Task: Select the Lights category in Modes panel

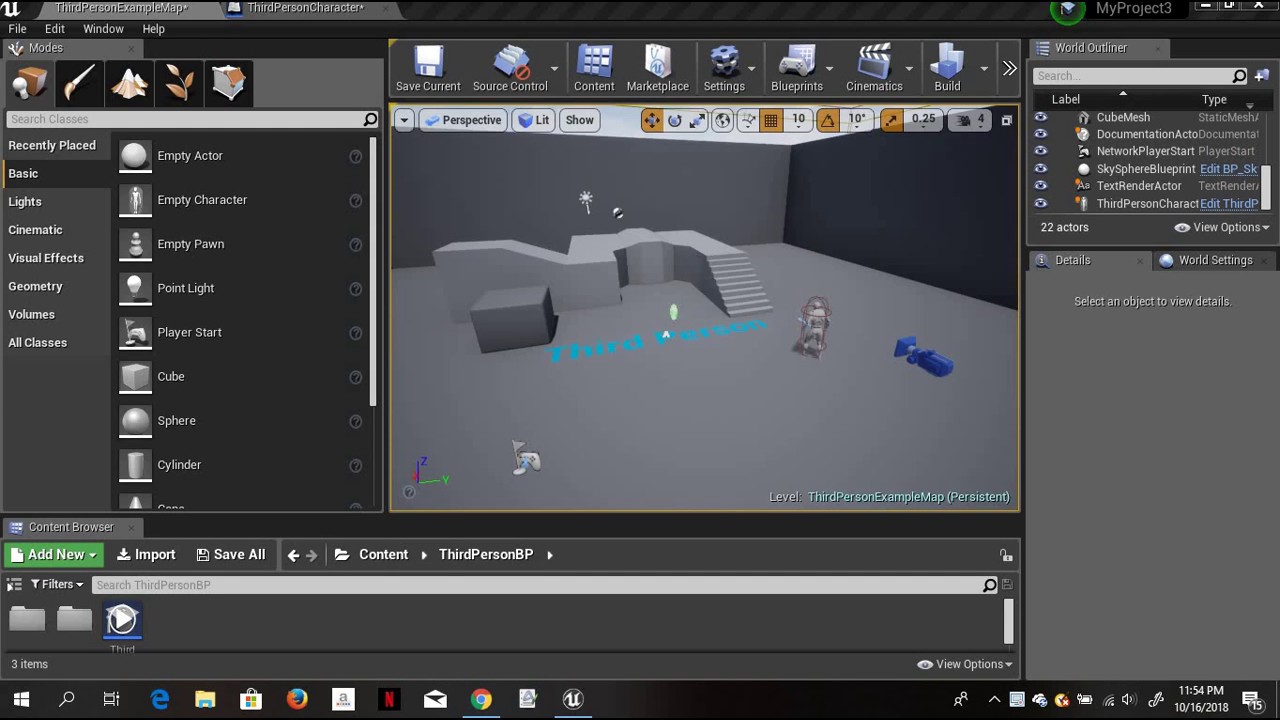Action: pos(25,202)
